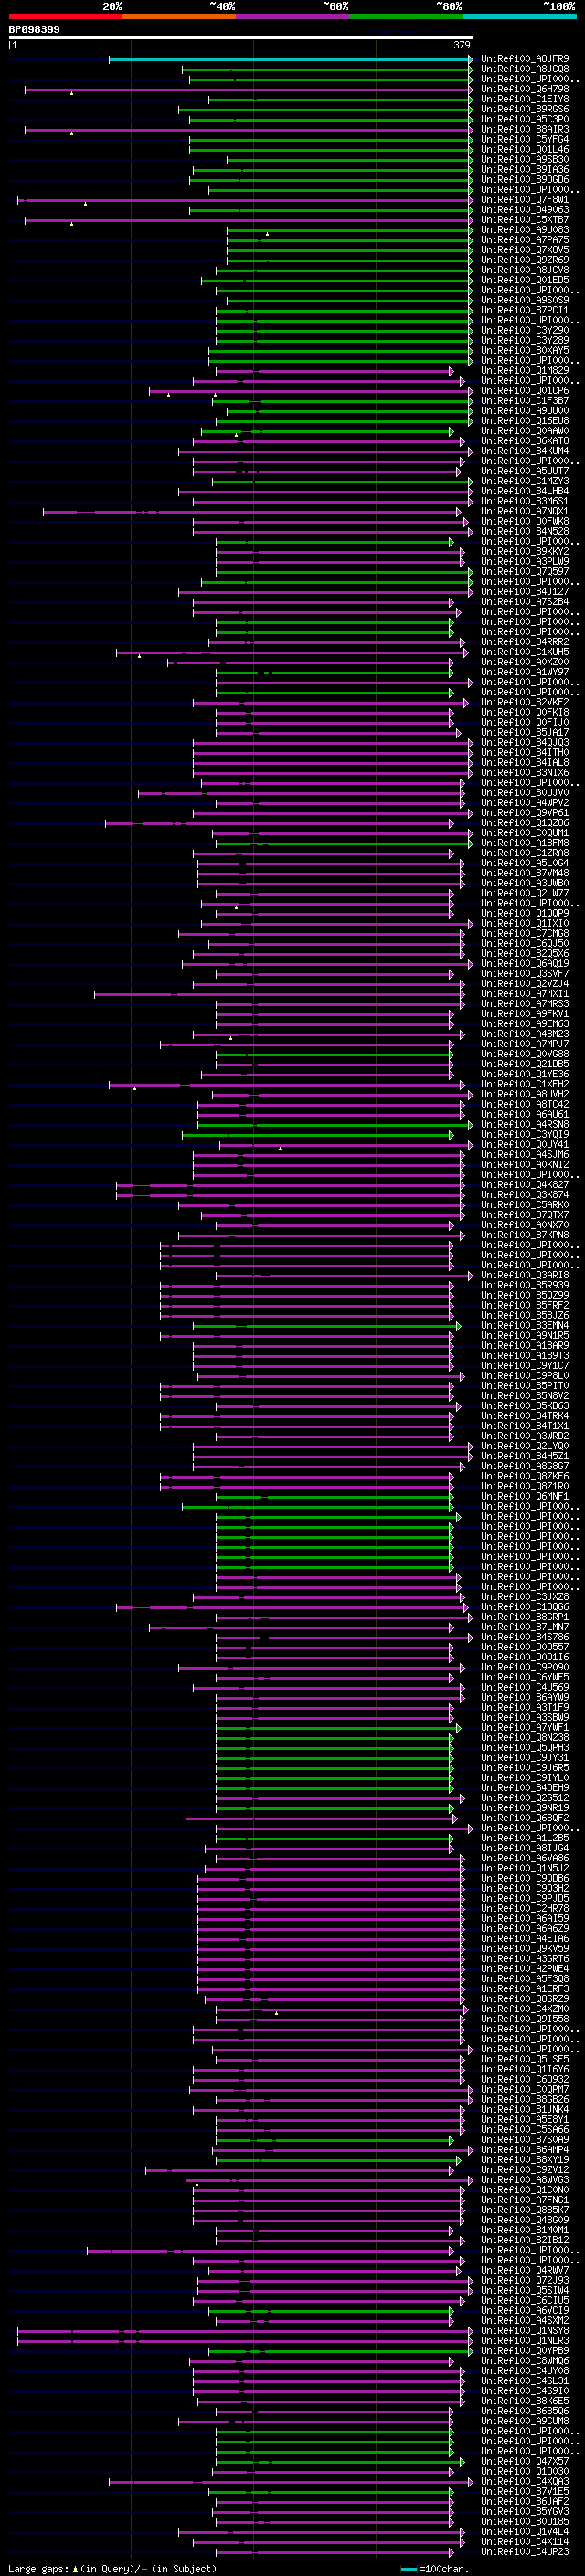Click the white query length bar

[x=241, y=37]
